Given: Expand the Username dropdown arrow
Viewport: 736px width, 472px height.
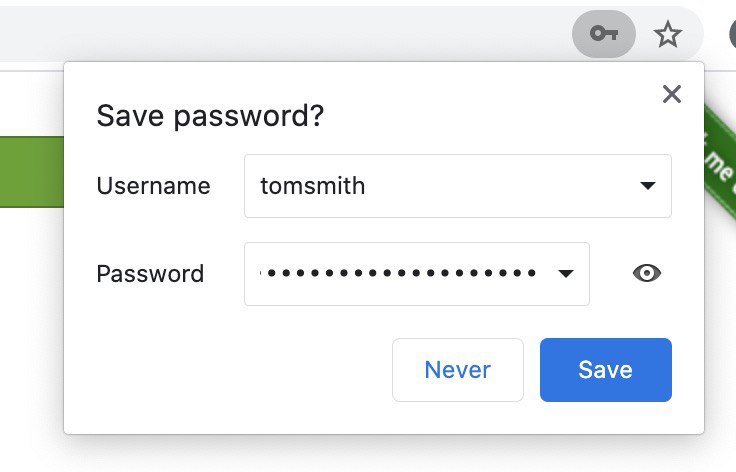Looking at the screenshot, I should (x=648, y=186).
